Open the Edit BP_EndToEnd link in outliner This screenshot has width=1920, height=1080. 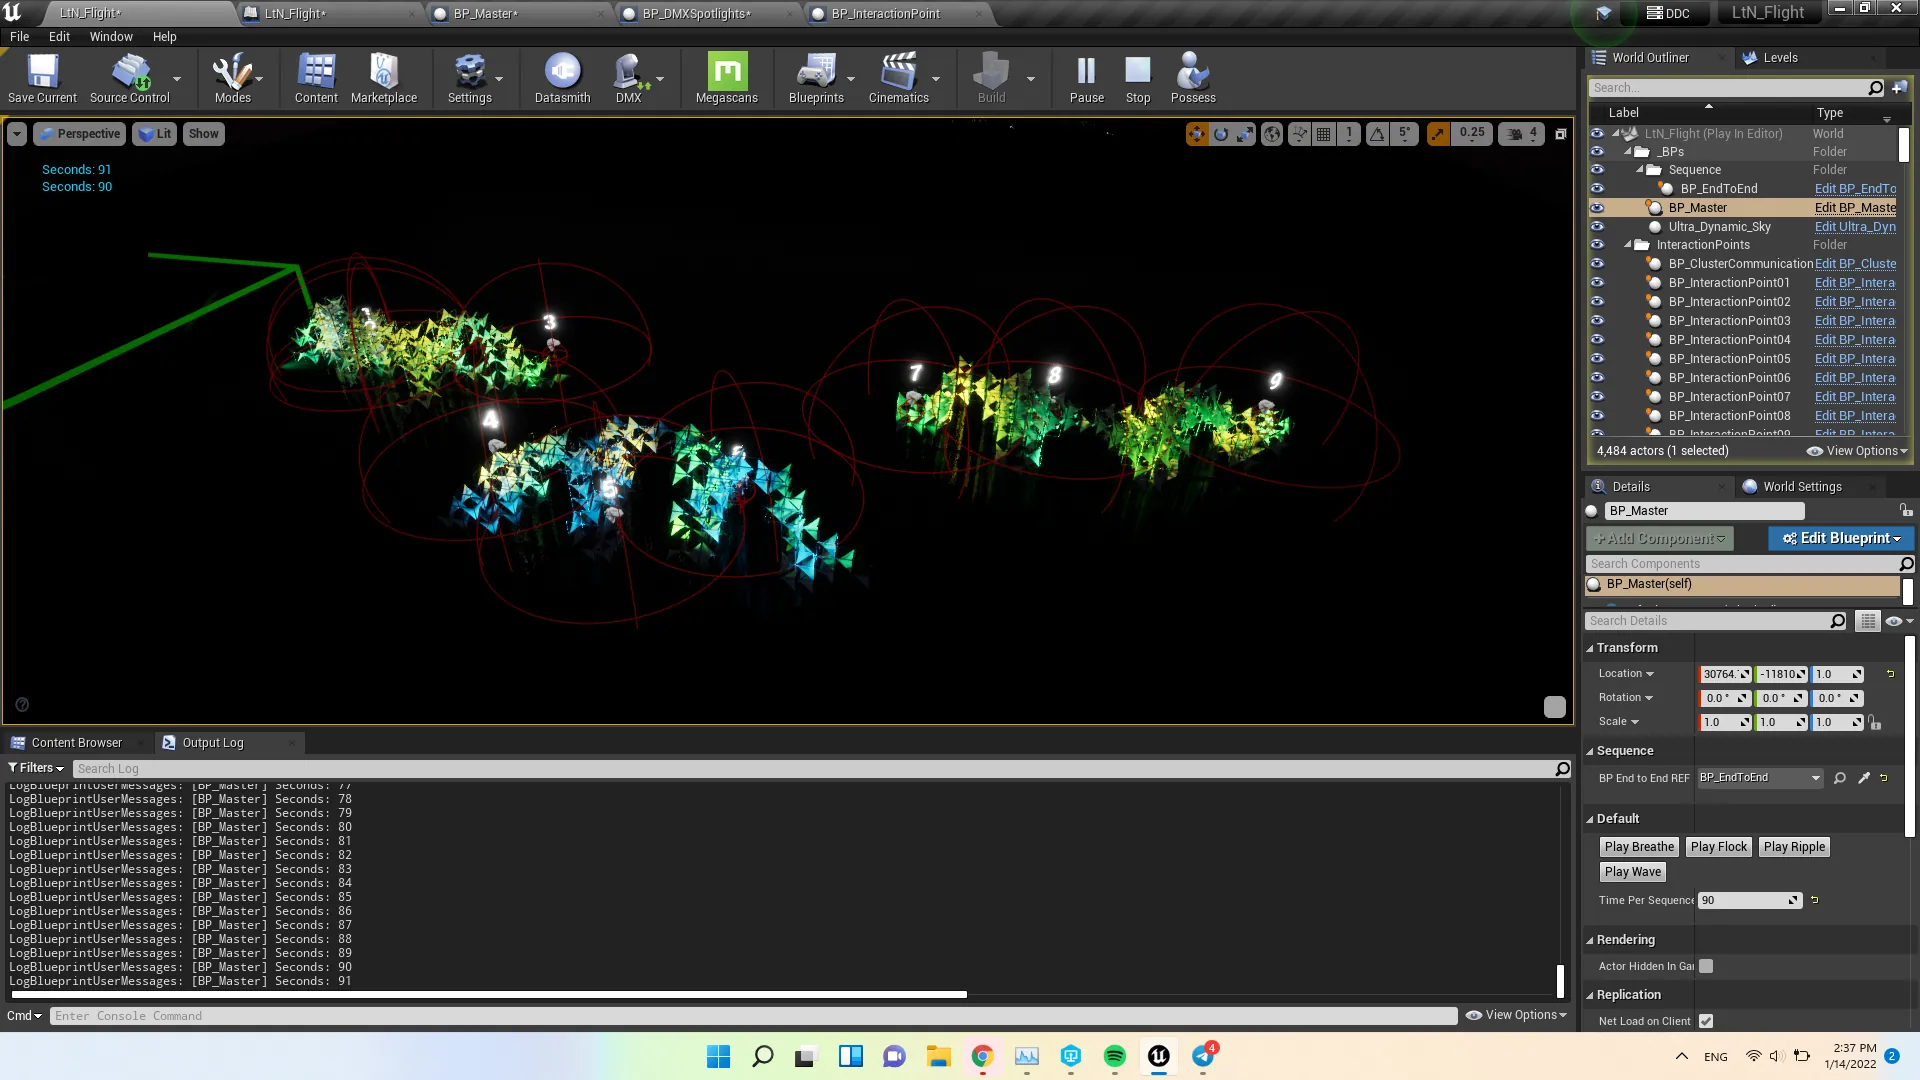[1855, 189]
